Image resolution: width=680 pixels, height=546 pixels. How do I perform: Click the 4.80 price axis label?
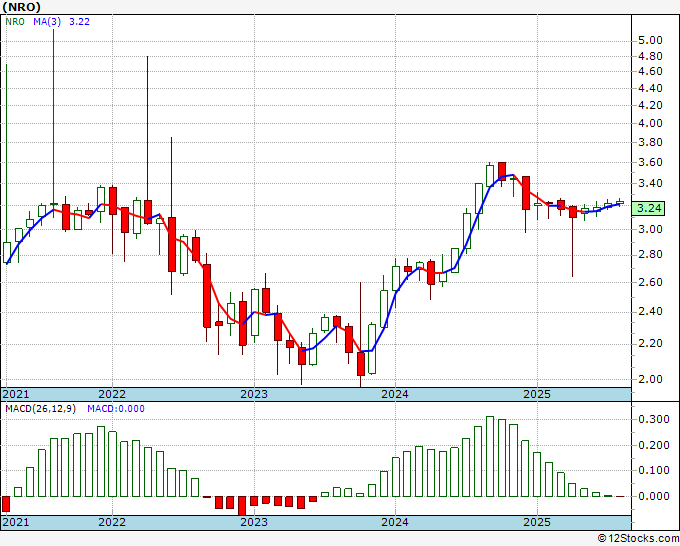650,56
